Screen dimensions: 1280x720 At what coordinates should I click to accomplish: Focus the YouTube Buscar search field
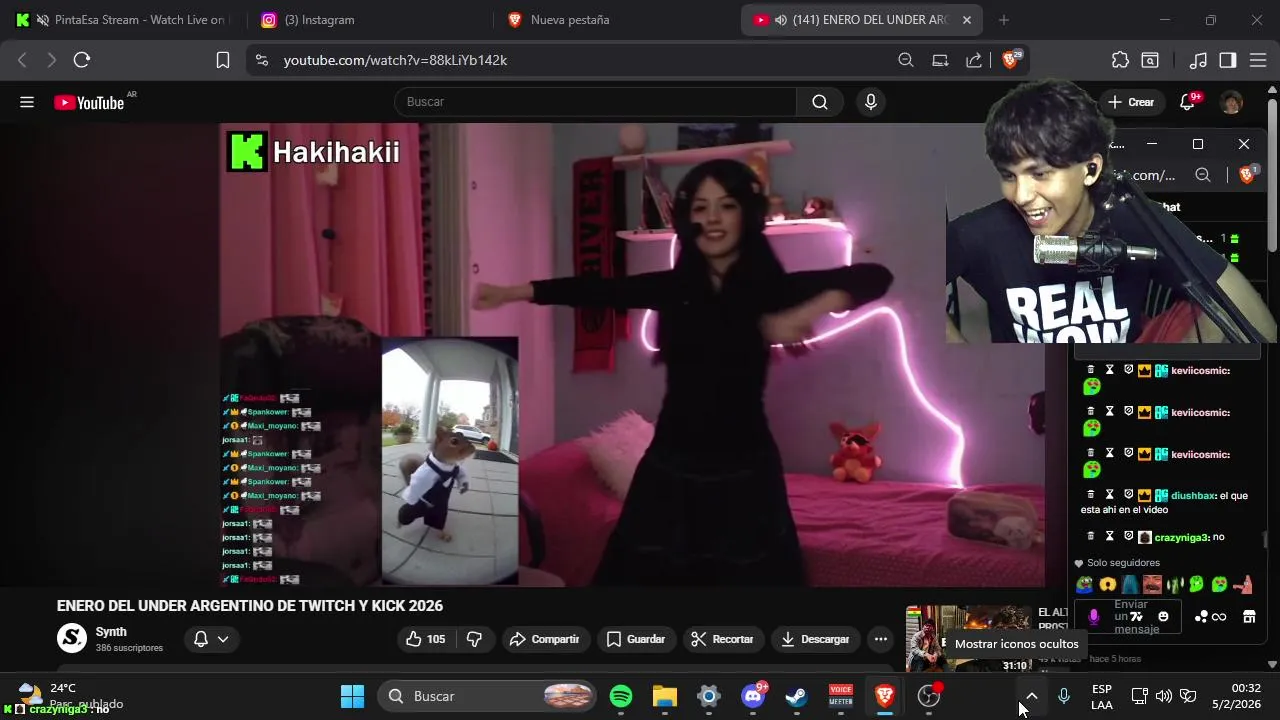coord(595,102)
